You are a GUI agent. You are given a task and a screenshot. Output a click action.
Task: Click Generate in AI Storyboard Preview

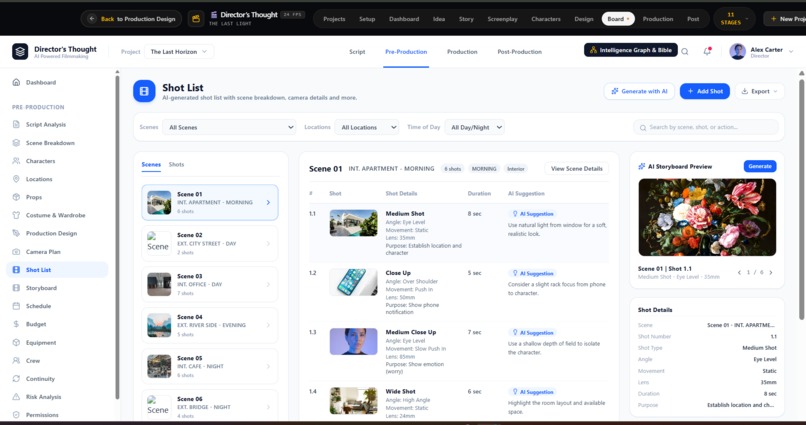pos(760,166)
